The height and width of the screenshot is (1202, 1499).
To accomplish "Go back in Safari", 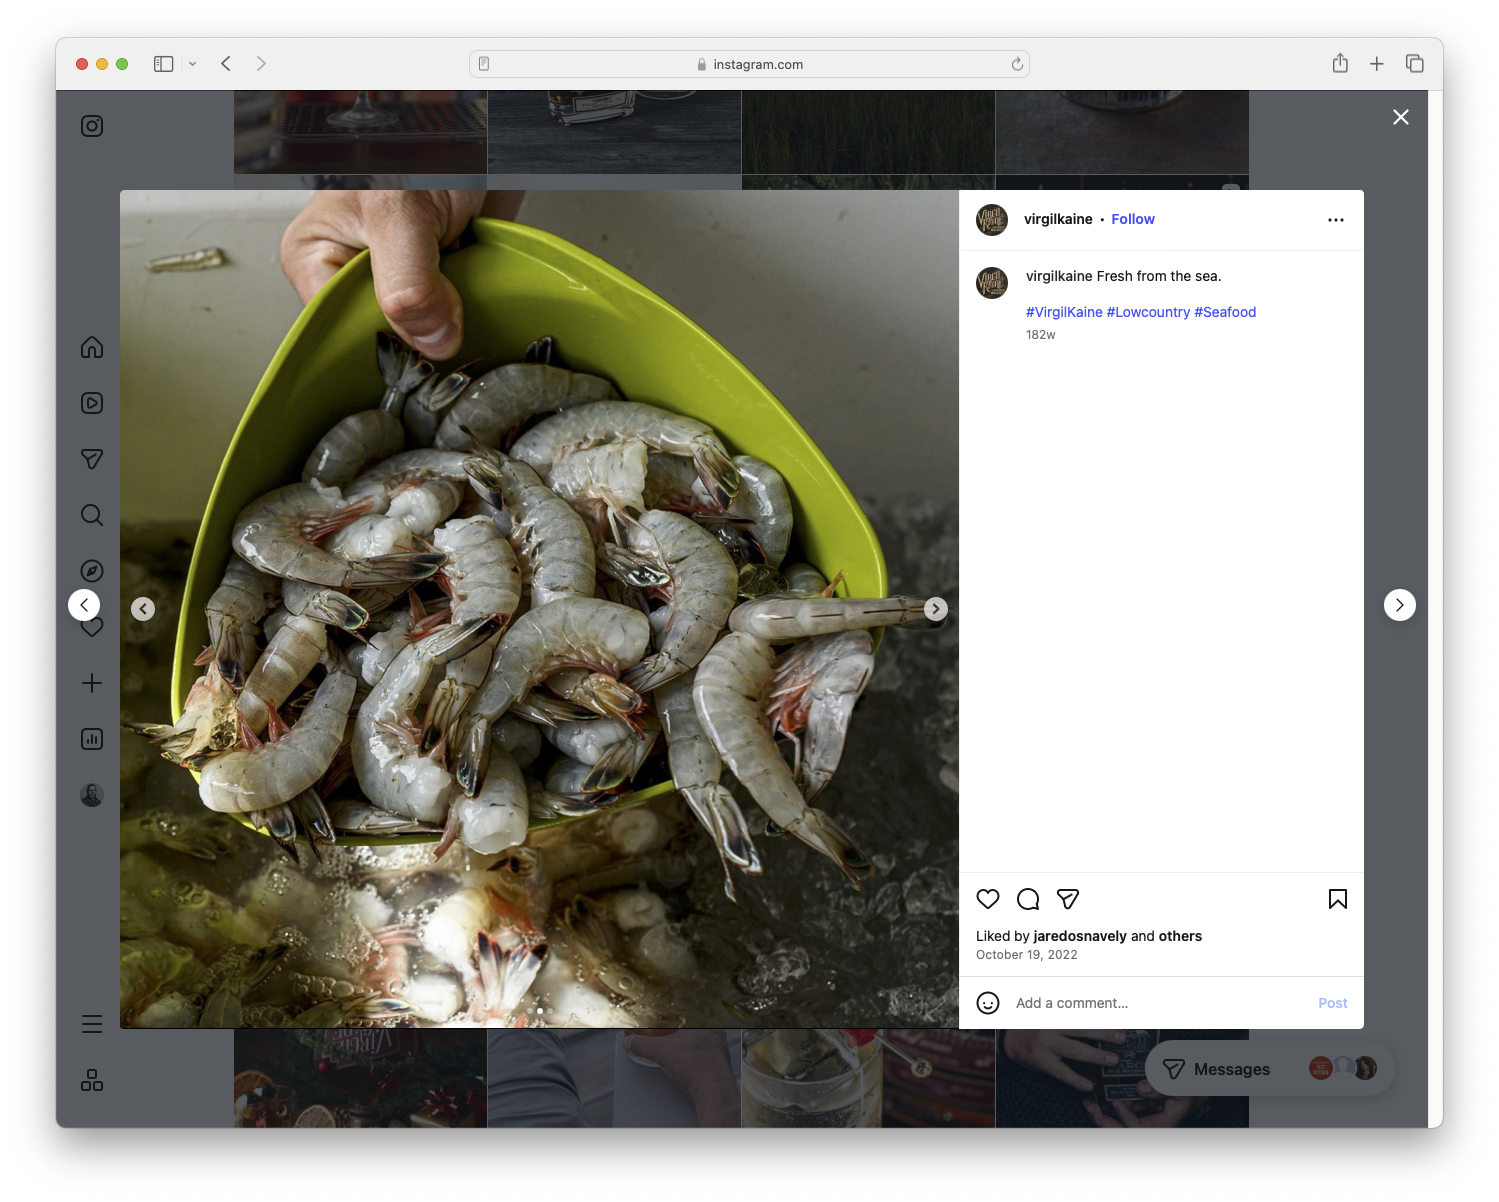I will click(226, 64).
